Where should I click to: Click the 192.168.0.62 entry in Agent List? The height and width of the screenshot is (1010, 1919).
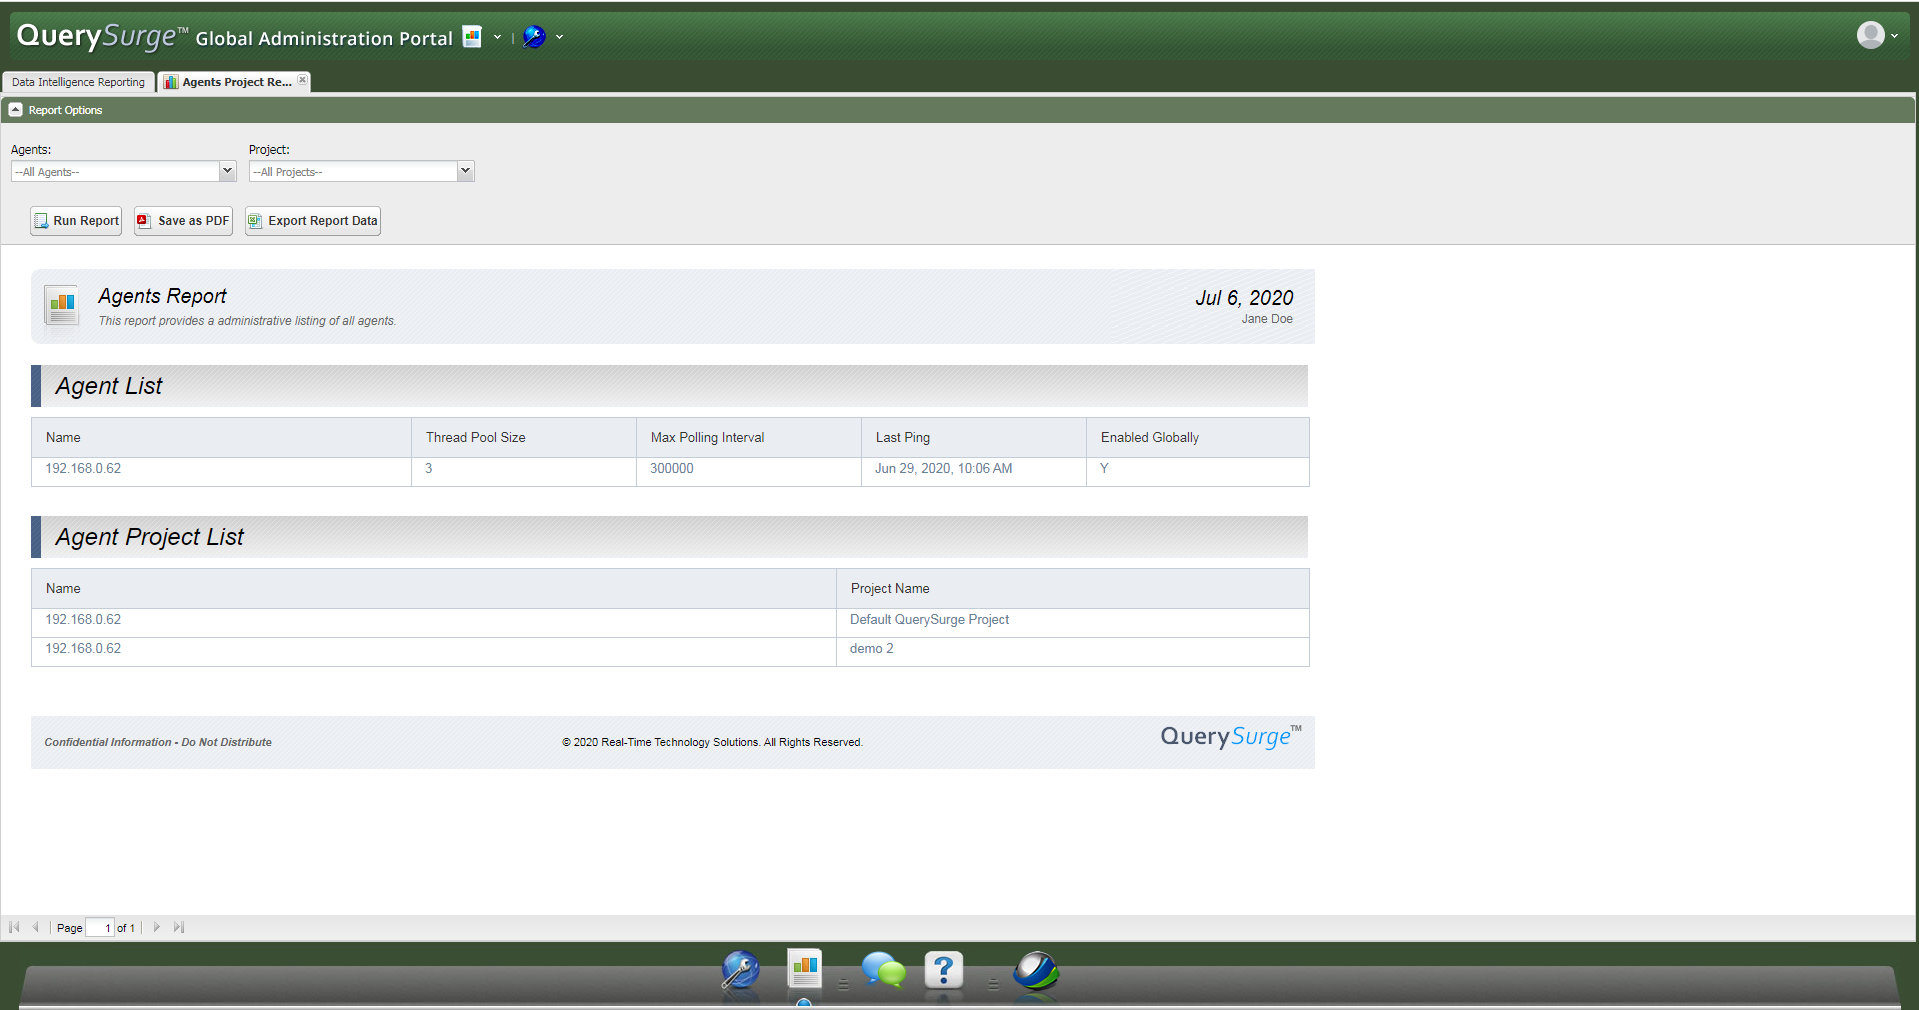(x=83, y=469)
